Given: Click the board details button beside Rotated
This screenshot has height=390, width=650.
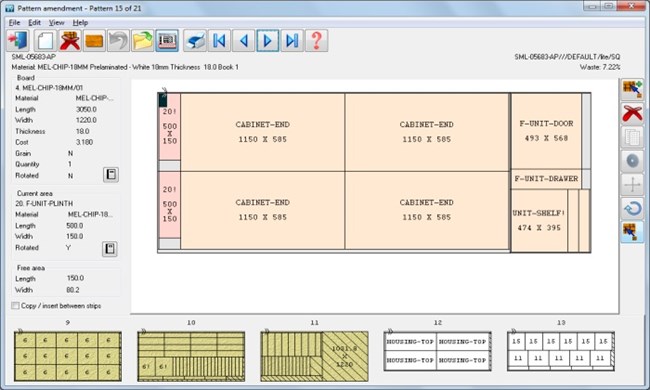Looking at the screenshot, I should point(111,174).
